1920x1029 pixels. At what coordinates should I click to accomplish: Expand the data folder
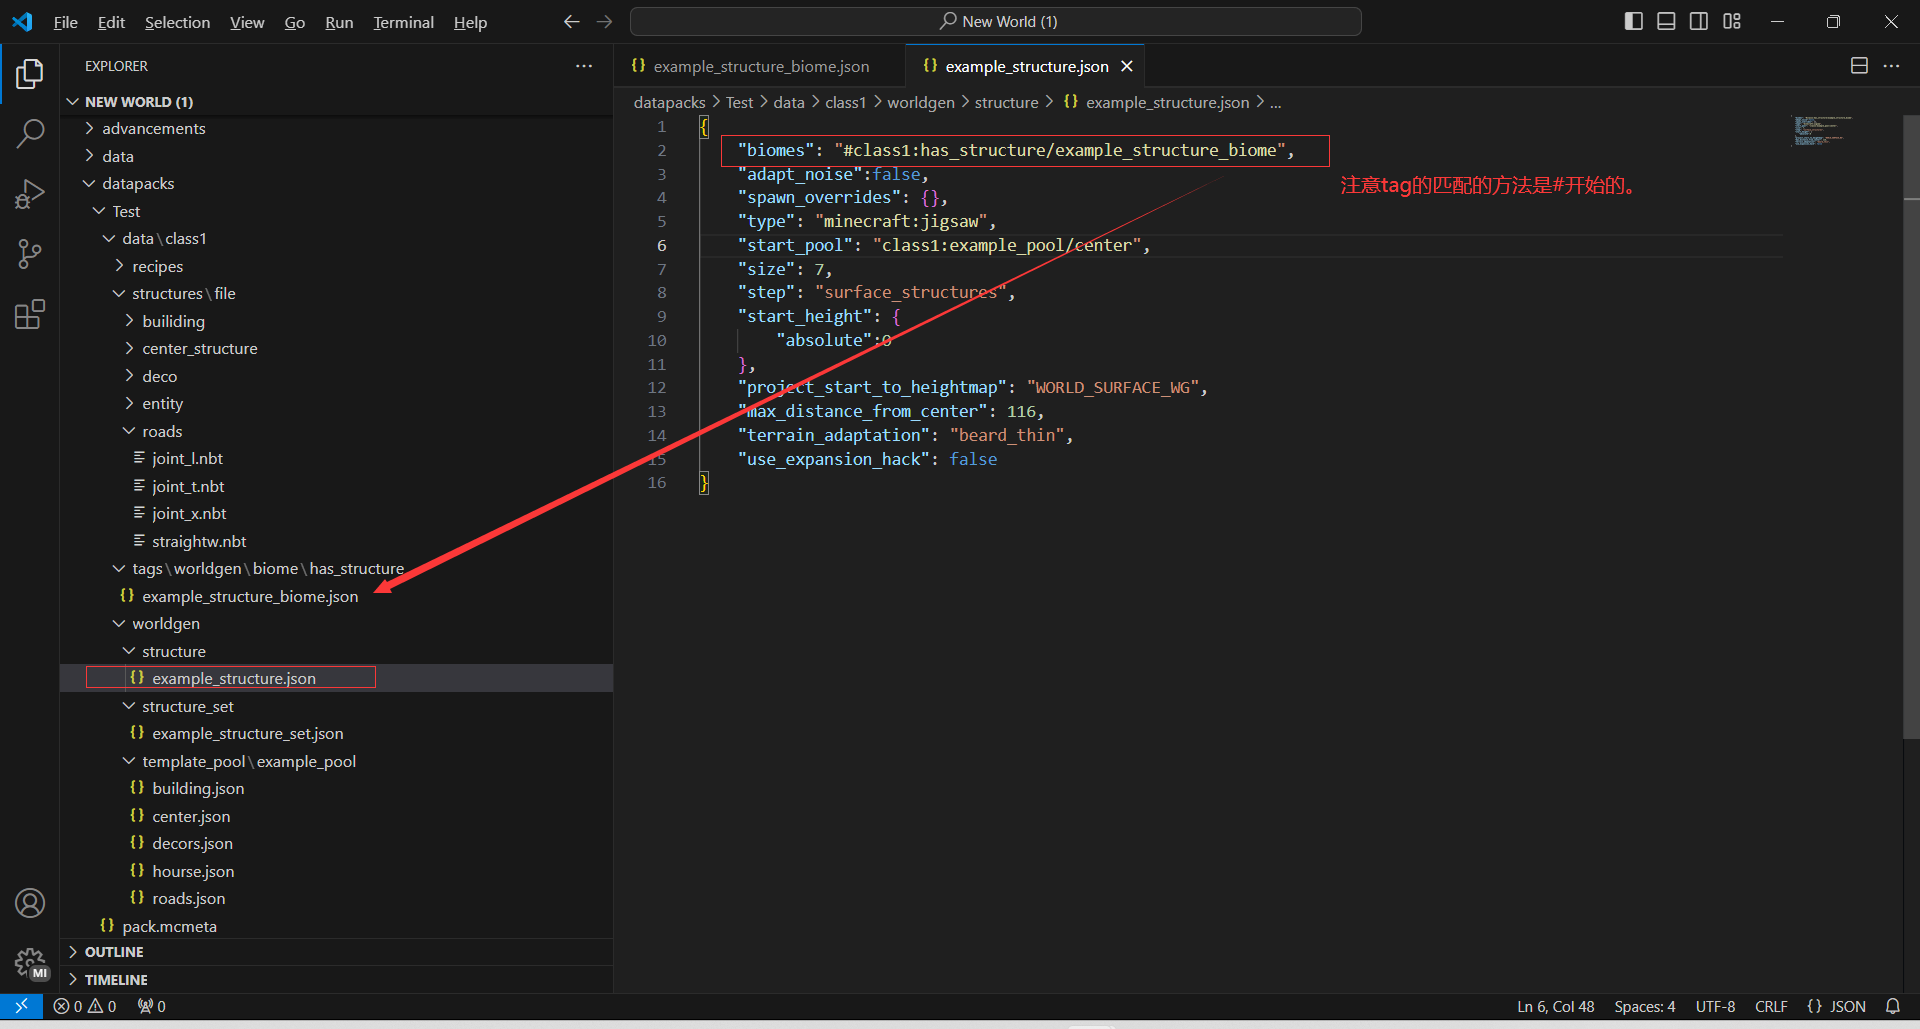pyautogui.click(x=336, y=156)
